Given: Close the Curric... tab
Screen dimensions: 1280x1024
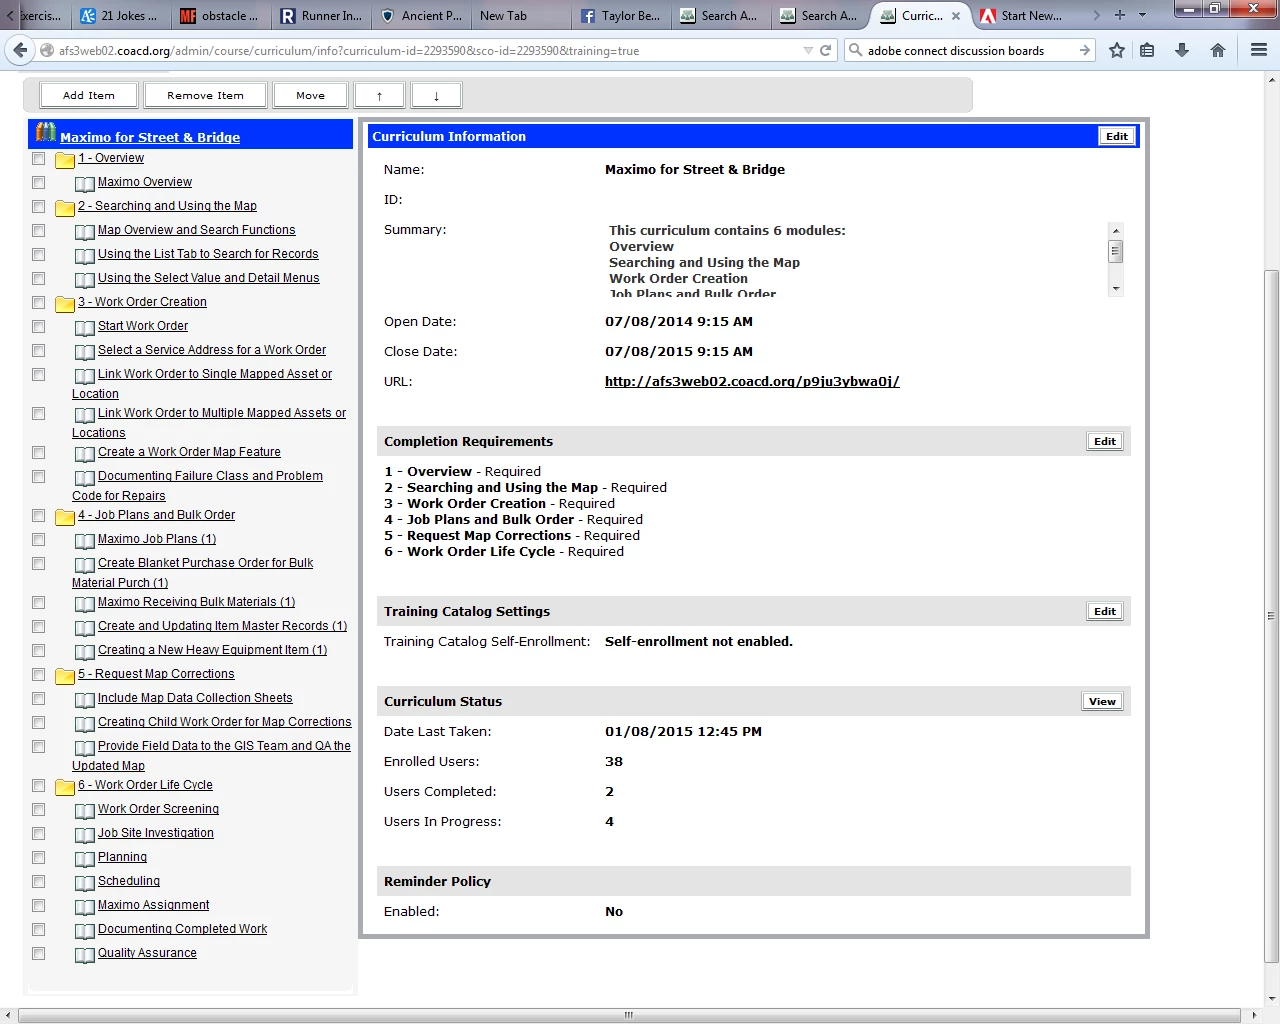Looking at the screenshot, I should 956,16.
